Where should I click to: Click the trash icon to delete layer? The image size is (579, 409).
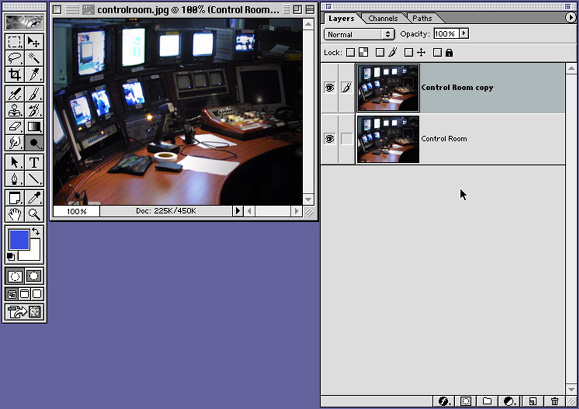point(554,401)
